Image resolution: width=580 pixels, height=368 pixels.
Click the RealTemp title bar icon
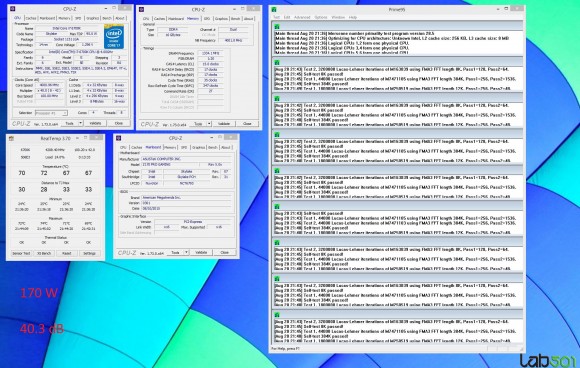(11, 138)
